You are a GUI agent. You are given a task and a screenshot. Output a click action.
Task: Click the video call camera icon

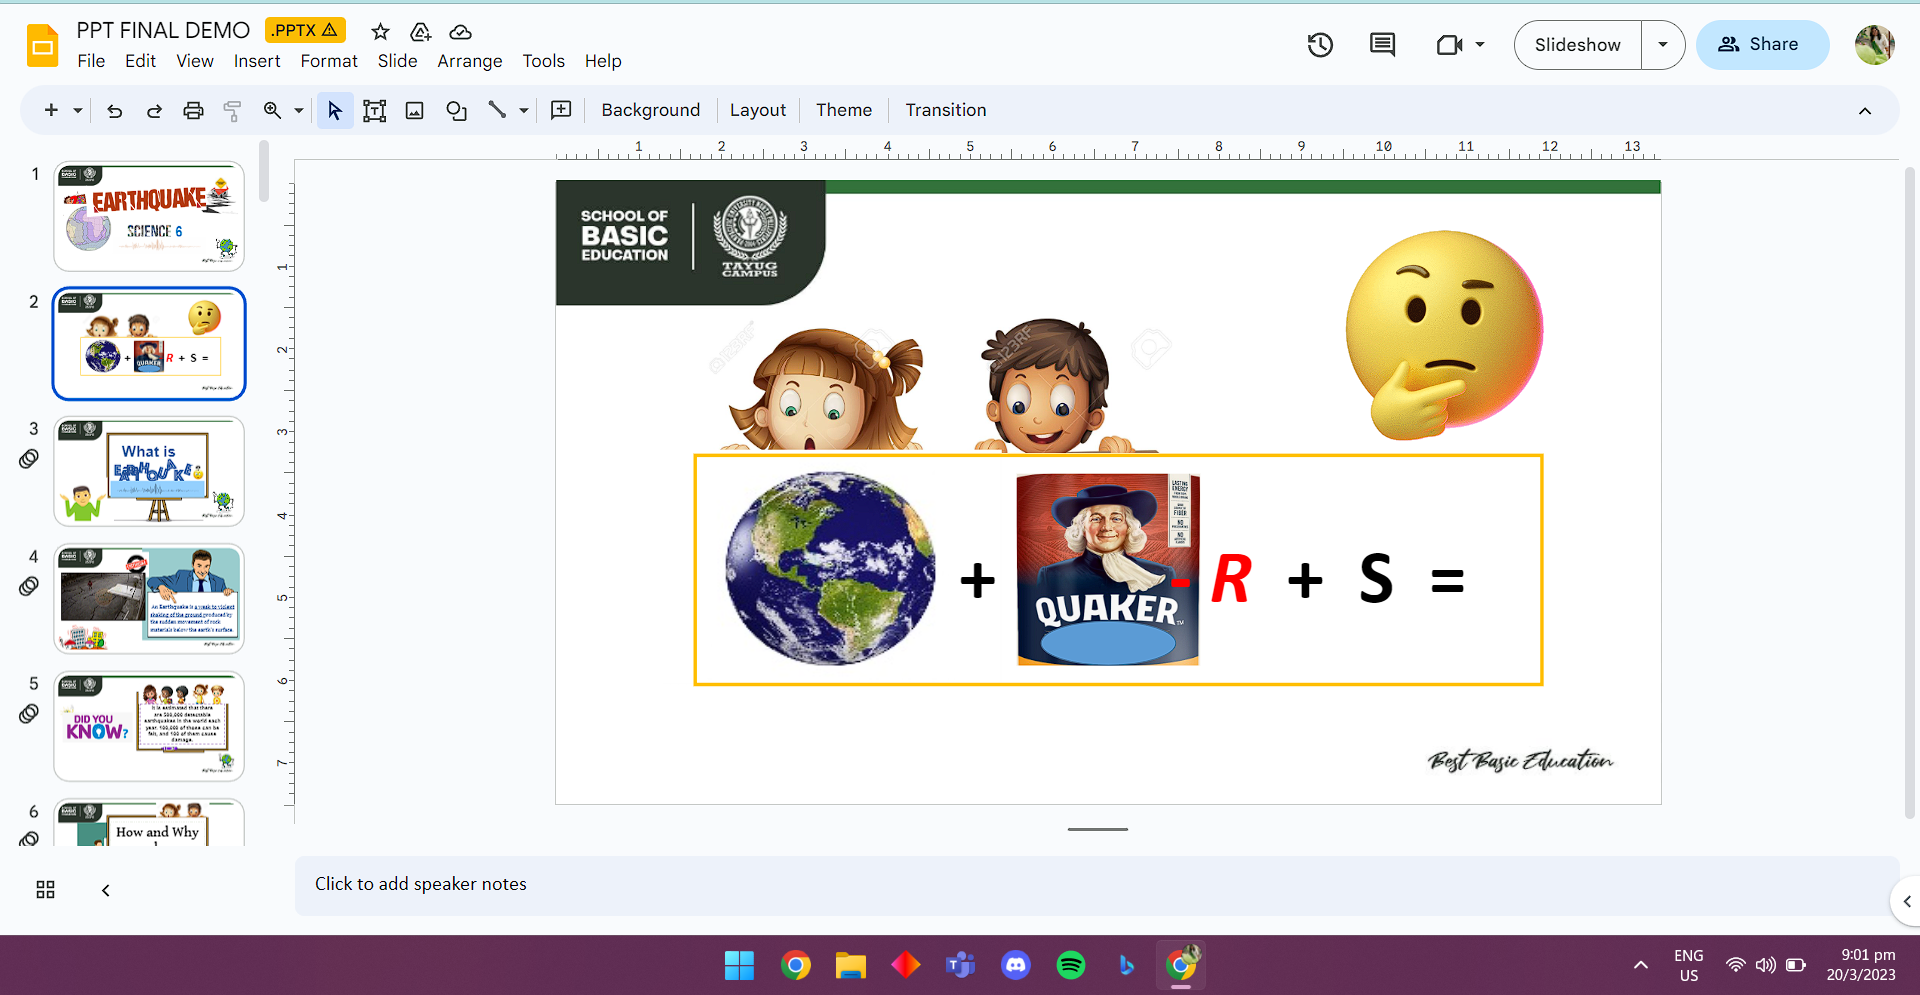point(1449,45)
